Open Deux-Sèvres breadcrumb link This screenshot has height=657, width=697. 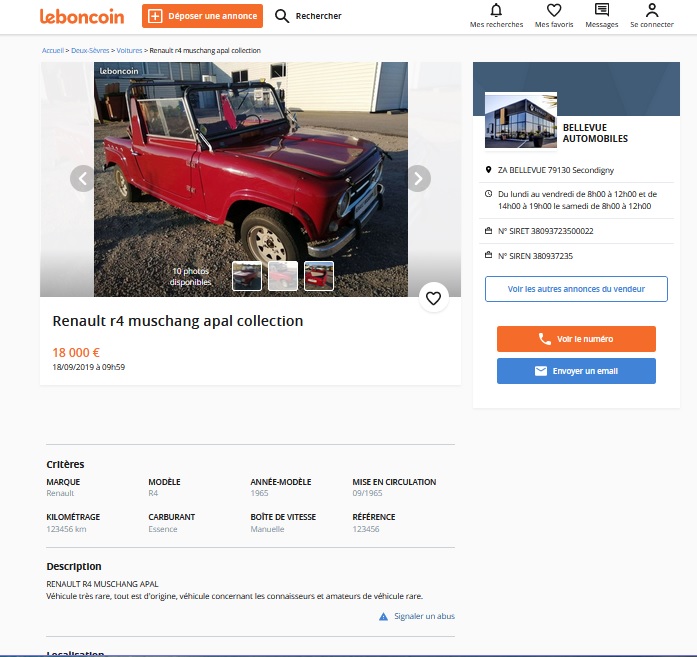90,51
